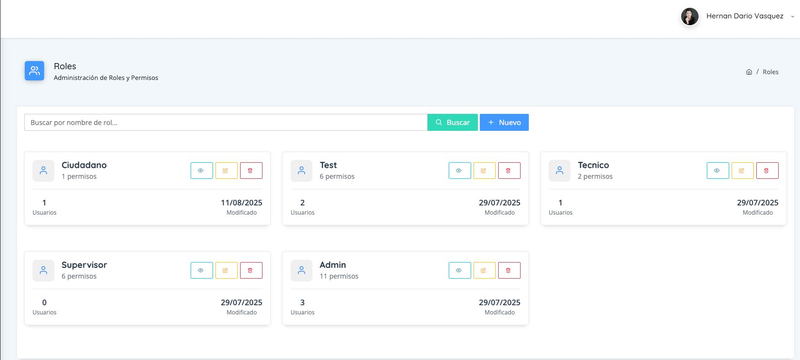Click the Roles page heading
800x360 pixels.
pyautogui.click(x=65, y=66)
